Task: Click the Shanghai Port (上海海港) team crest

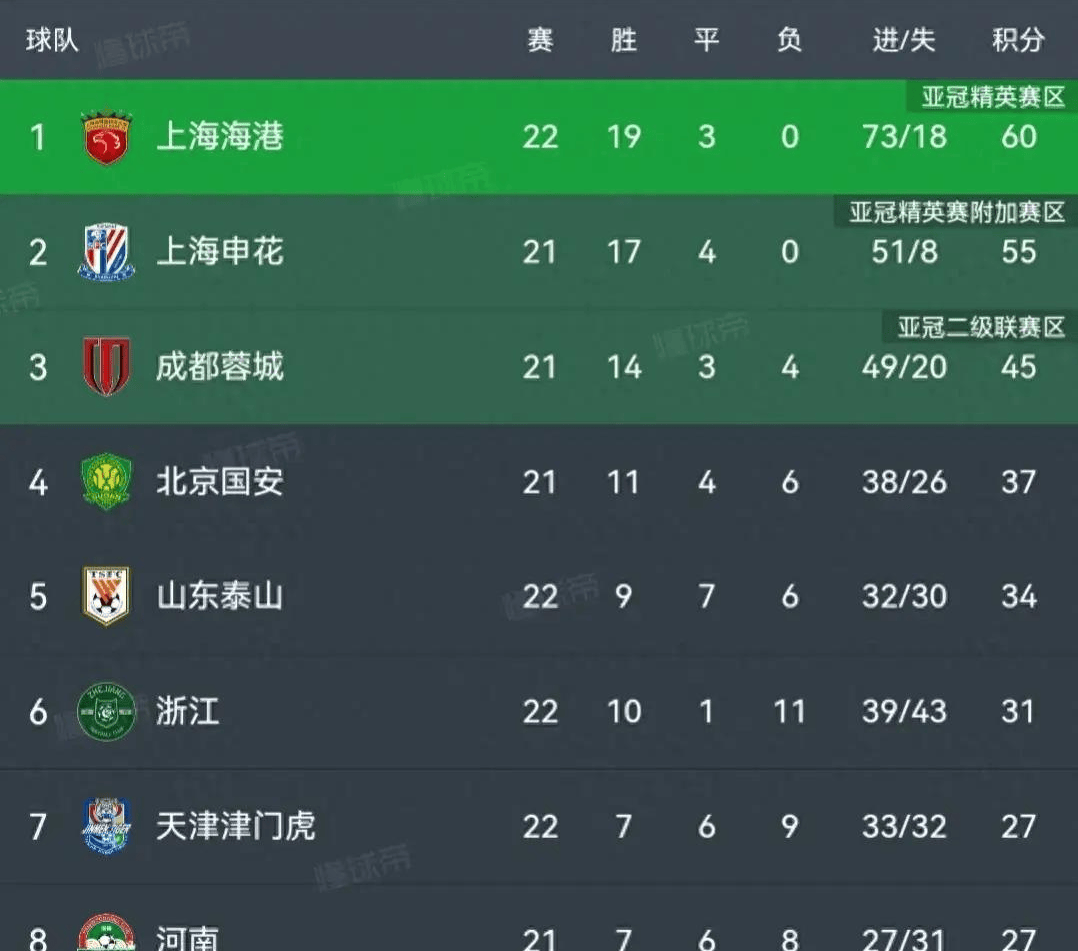Action: coord(106,137)
